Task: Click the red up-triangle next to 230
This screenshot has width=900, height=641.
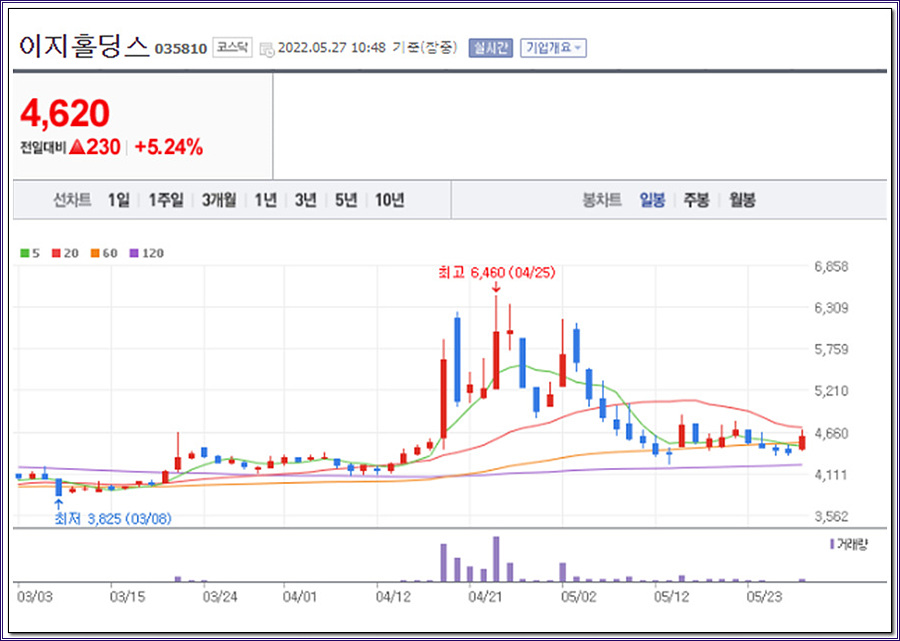Action: [x=77, y=147]
